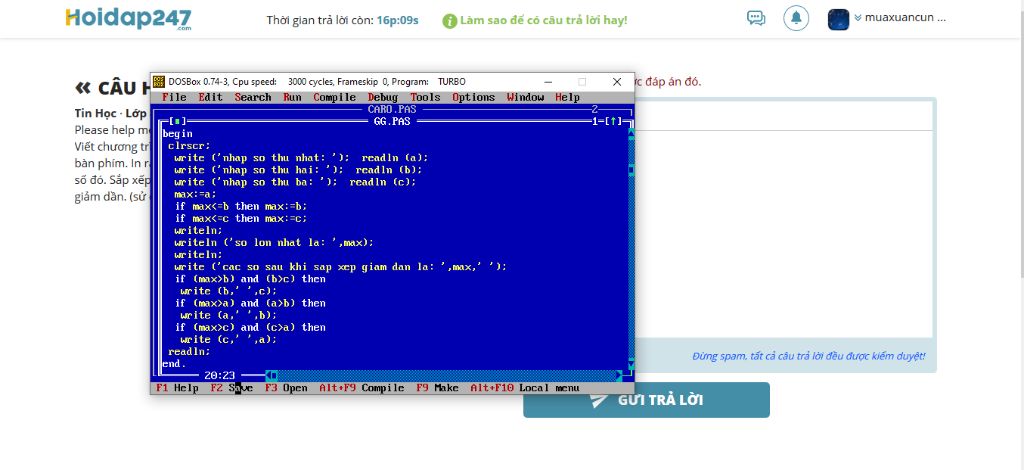Open 'Làm sao để có câu trả lời hay!' link
Viewport: 1024px width, 470px height.
543,20
